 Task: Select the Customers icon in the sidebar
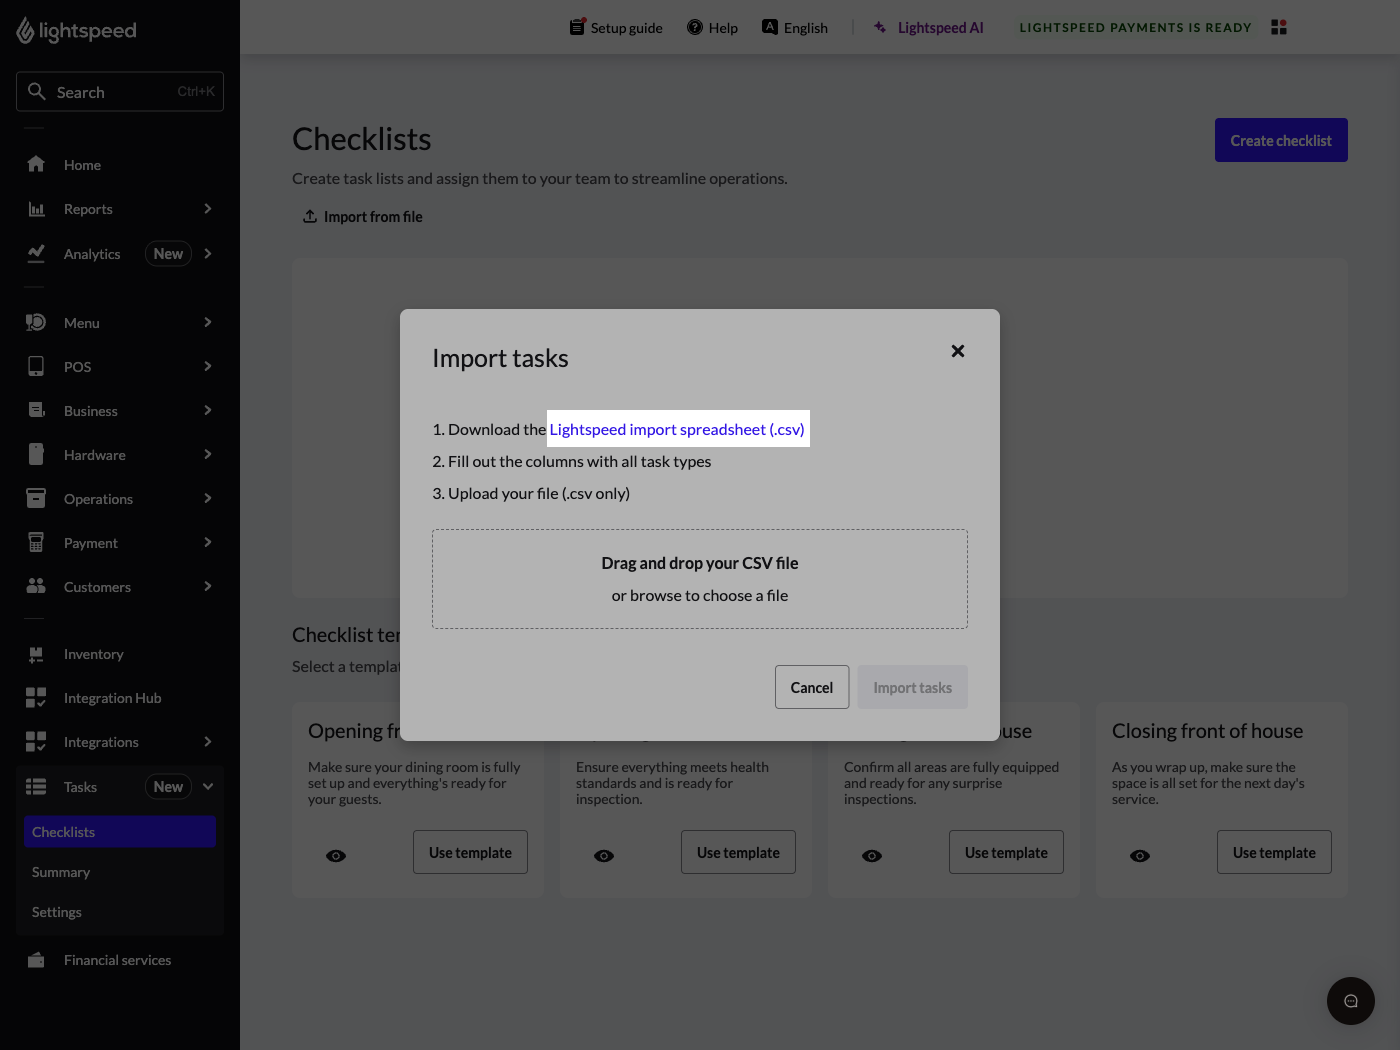pos(36,586)
